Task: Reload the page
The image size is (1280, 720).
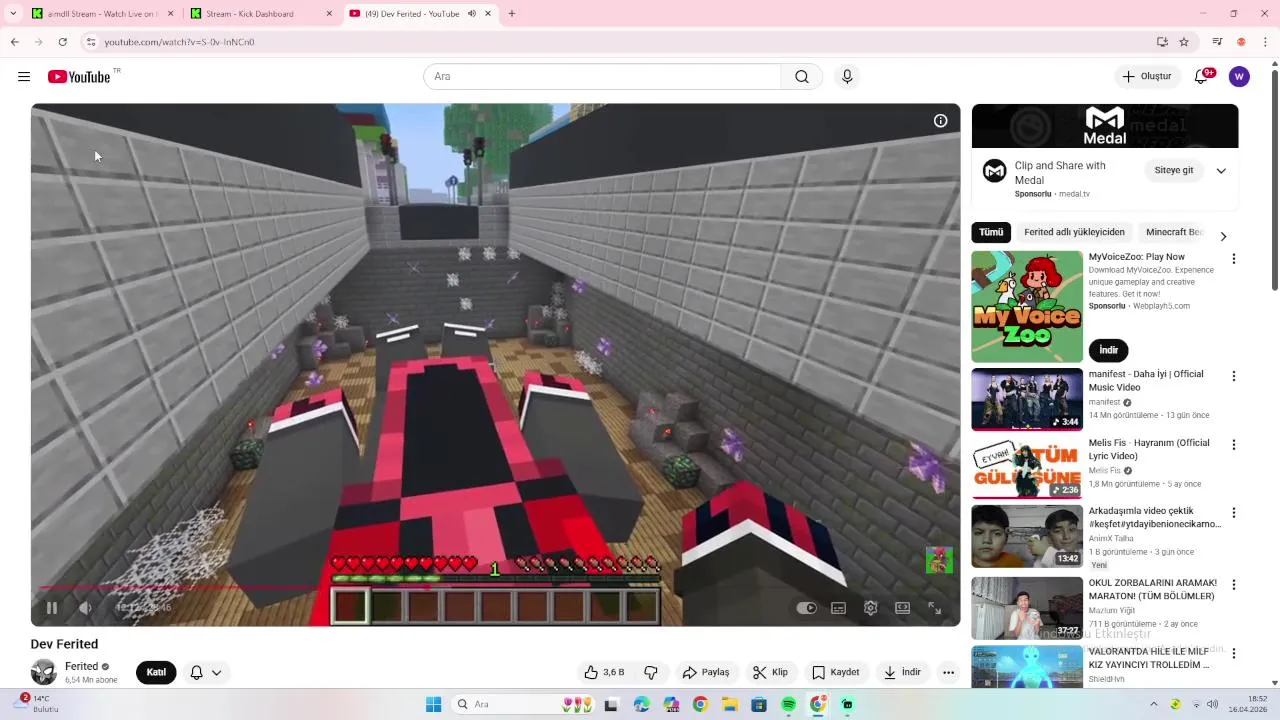Action: (62, 42)
